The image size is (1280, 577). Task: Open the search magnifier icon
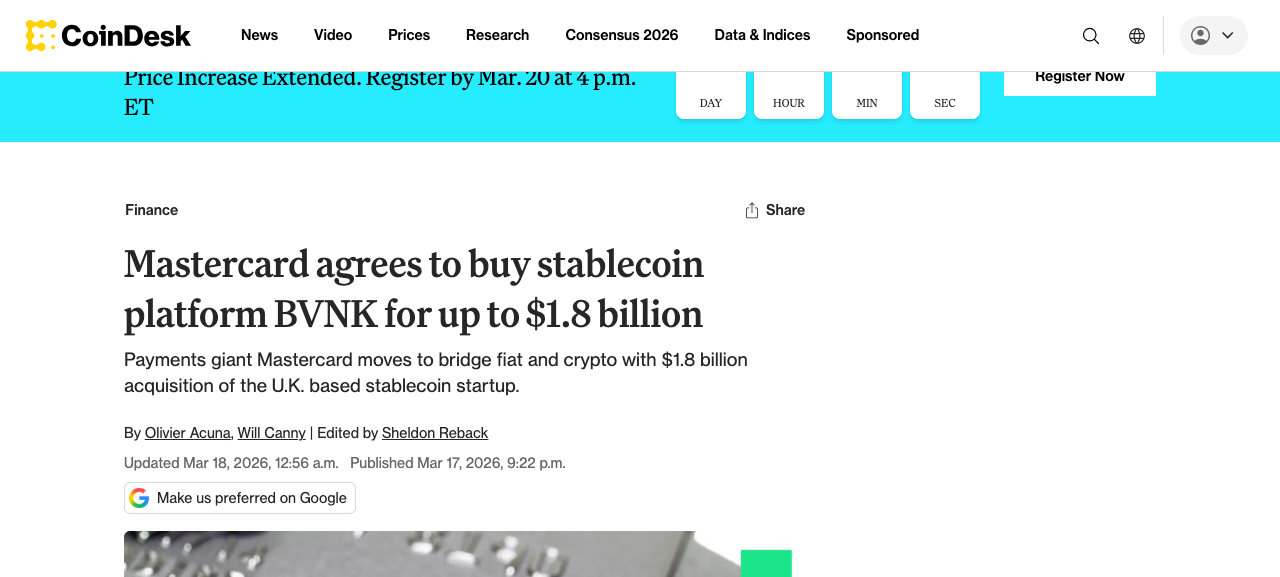[x=1091, y=36]
